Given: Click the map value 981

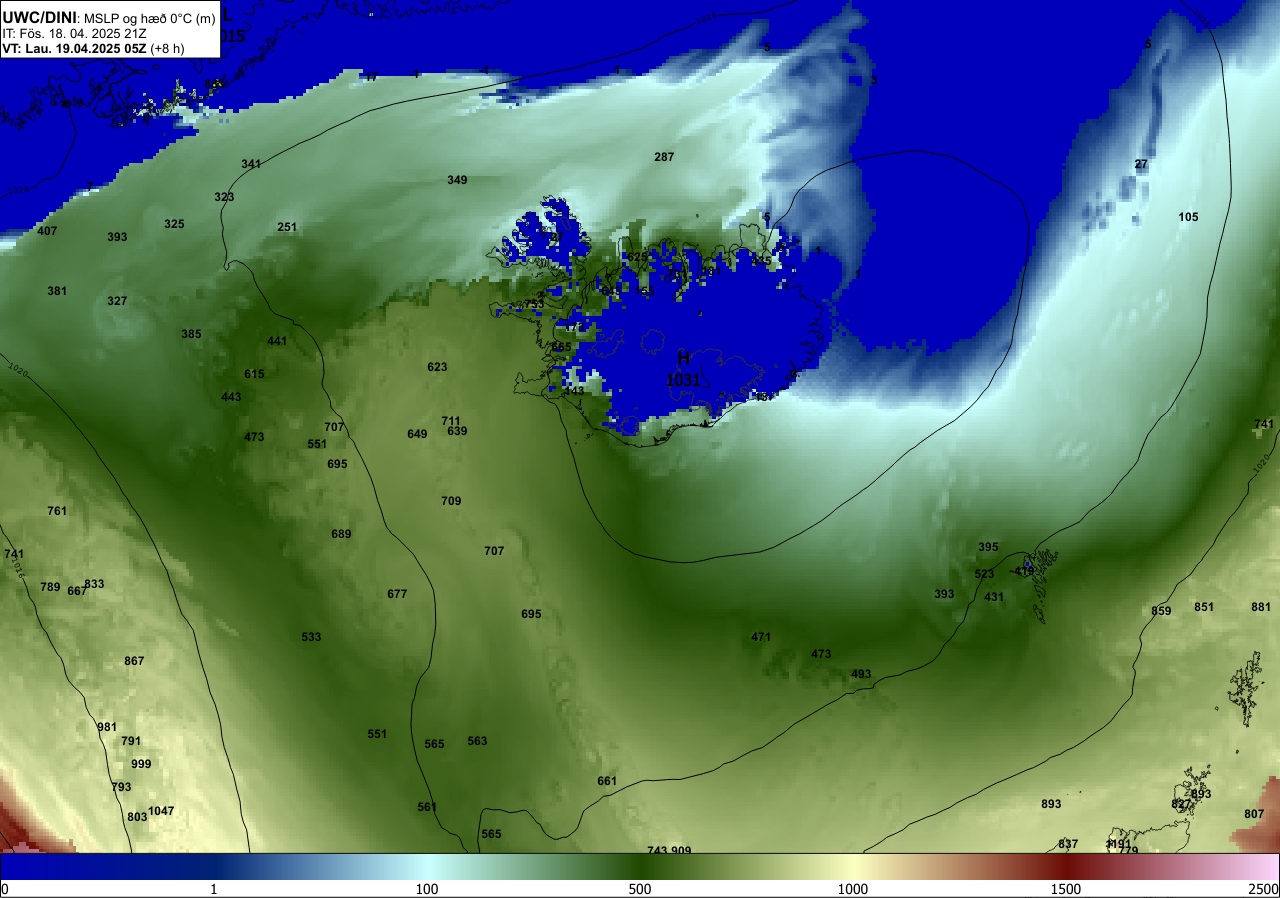Looking at the screenshot, I should (x=107, y=727).
